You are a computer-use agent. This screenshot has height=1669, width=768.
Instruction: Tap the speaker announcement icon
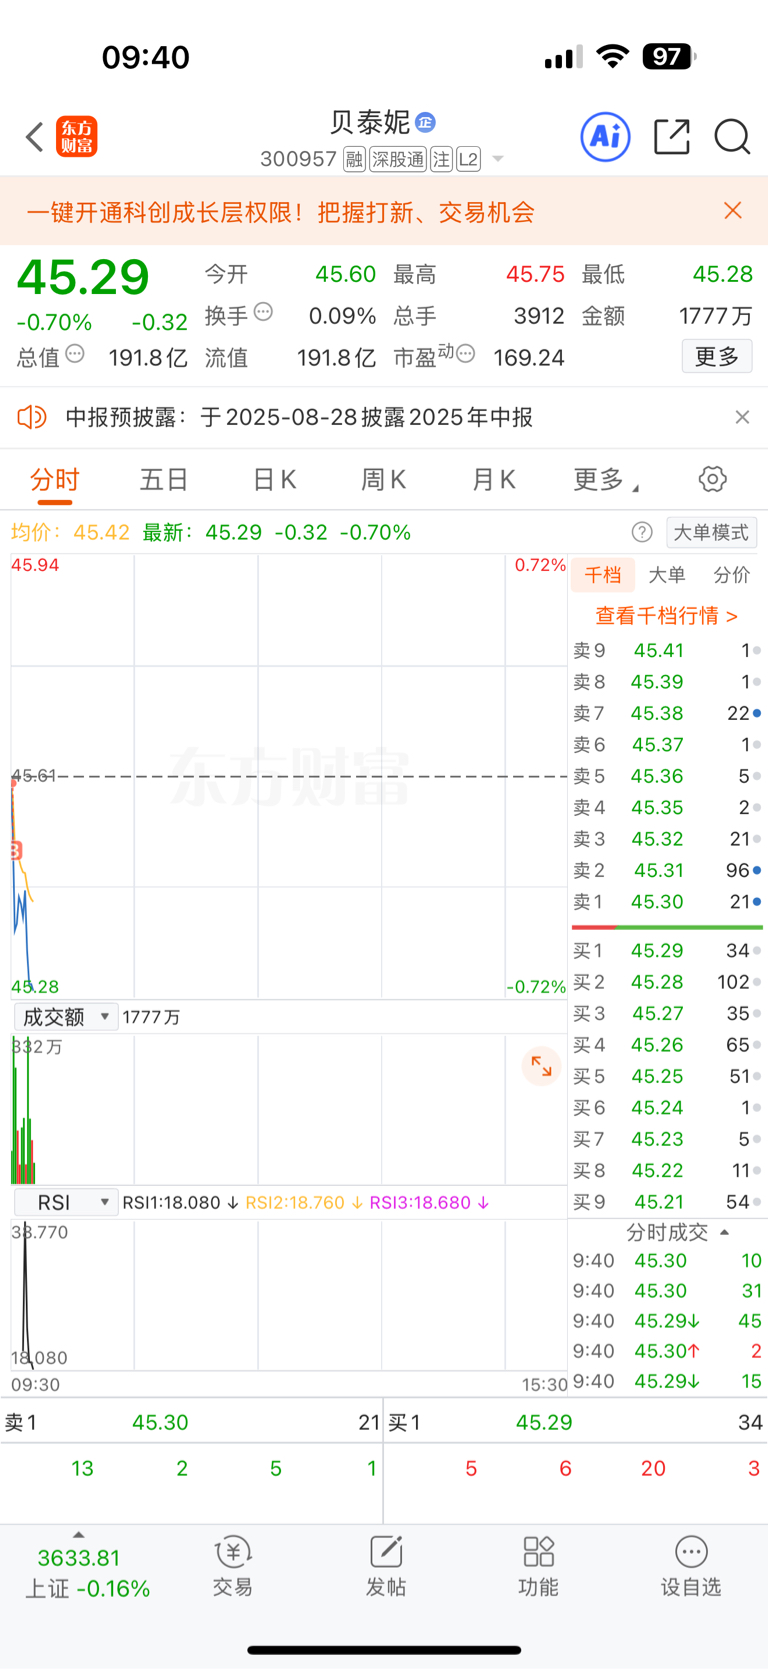click(x=32, y=417)
